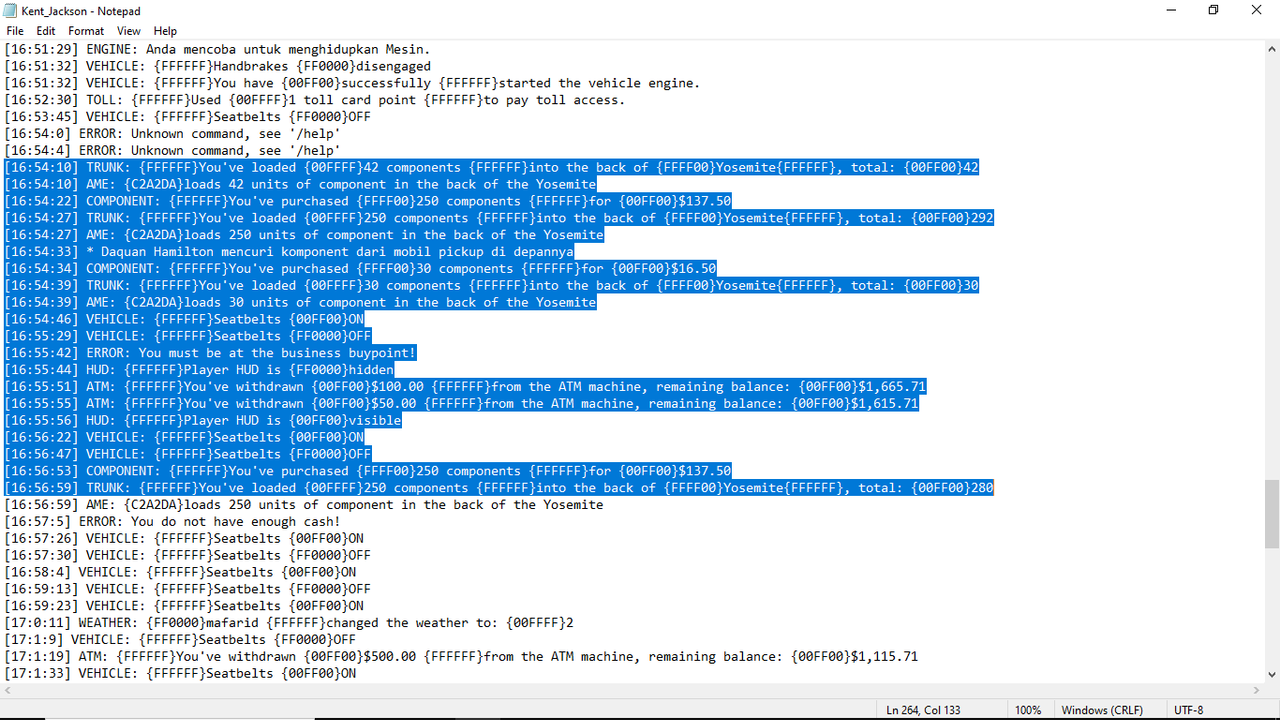Click the vertical scrollbar thumb

pos(1271,514)
